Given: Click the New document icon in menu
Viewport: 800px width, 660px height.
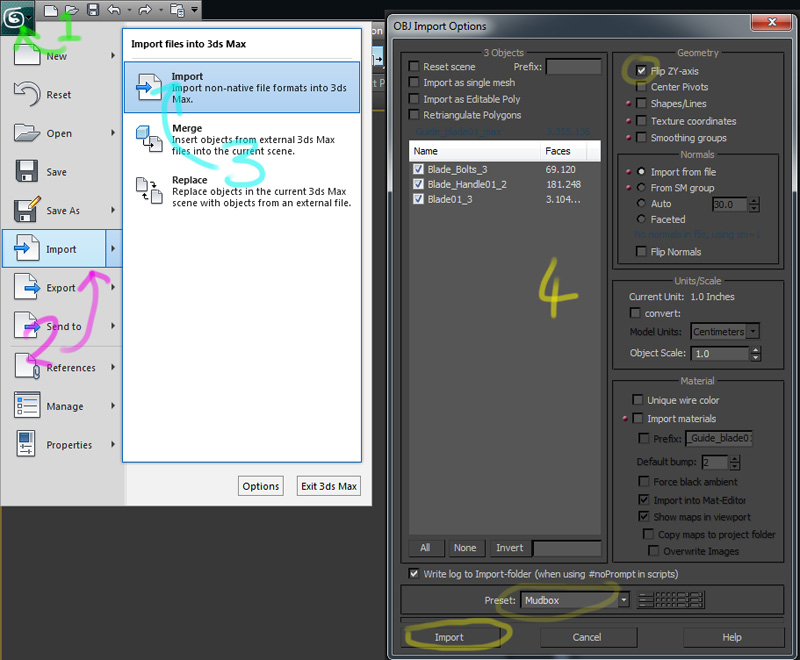Looking at the screenshot, I should pos(27,54).
